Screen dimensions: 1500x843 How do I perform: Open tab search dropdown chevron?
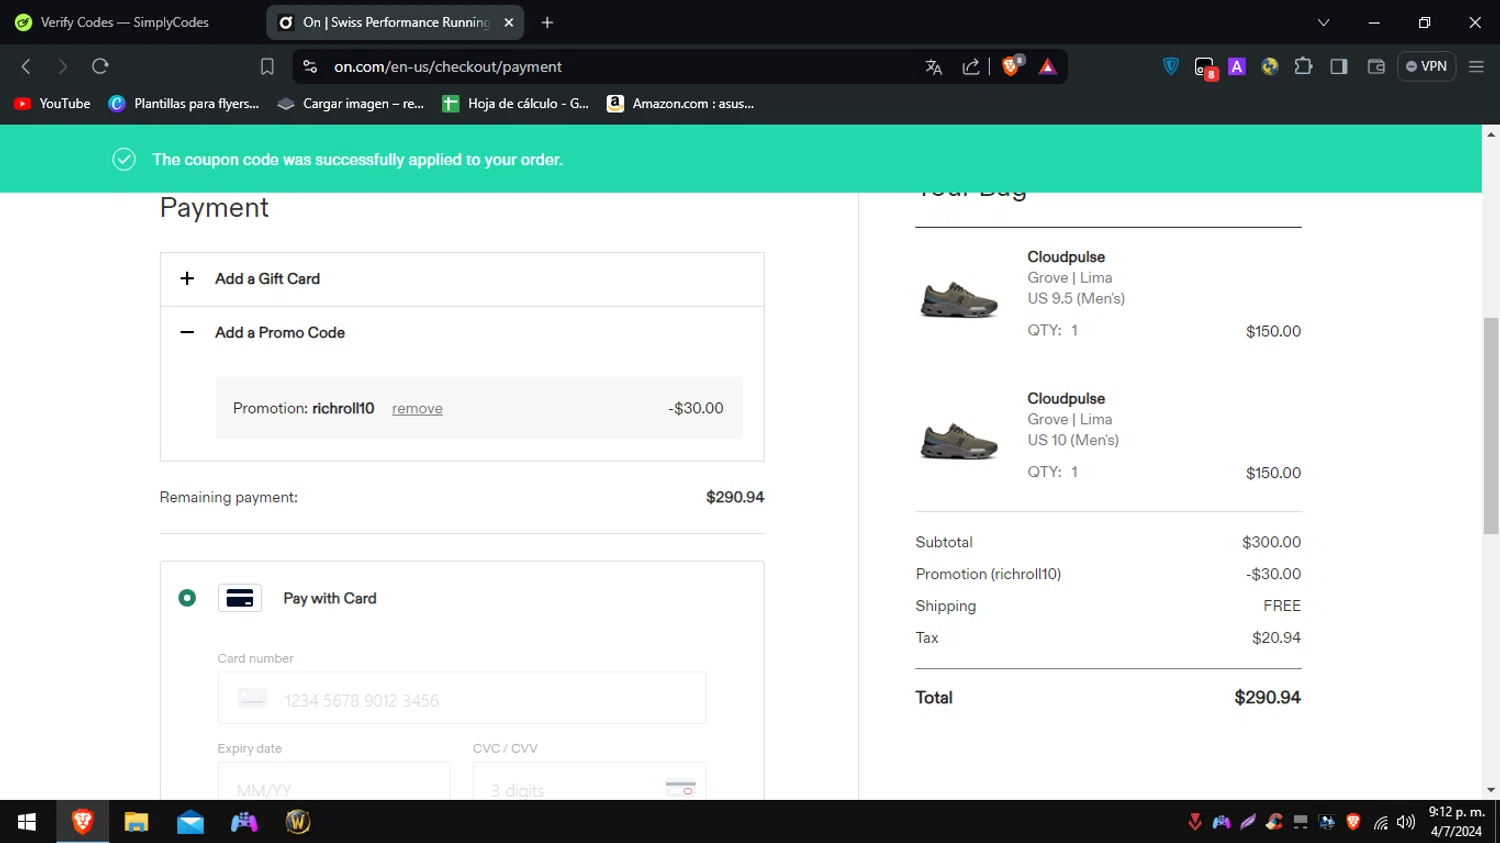click(x=1323, y=22)
